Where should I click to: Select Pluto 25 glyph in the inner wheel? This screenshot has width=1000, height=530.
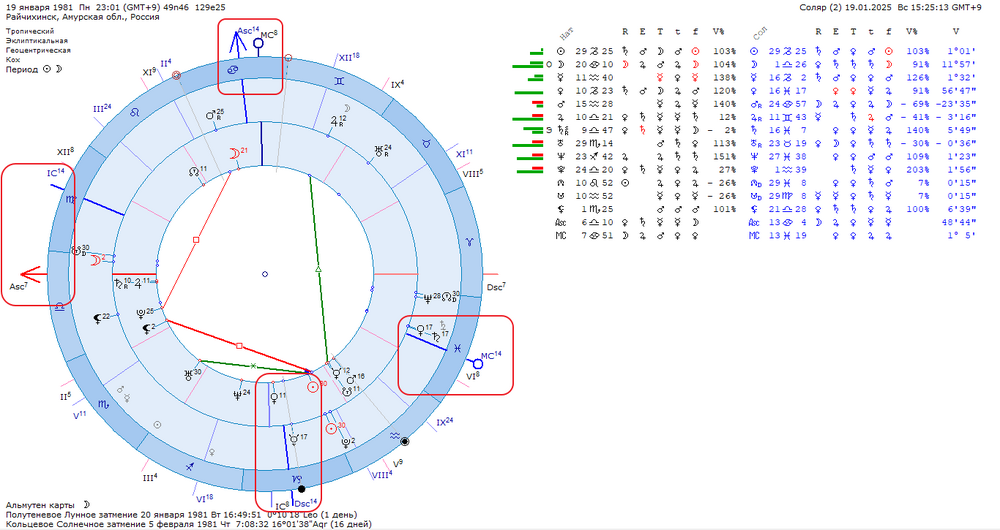(x=143, y=313)
